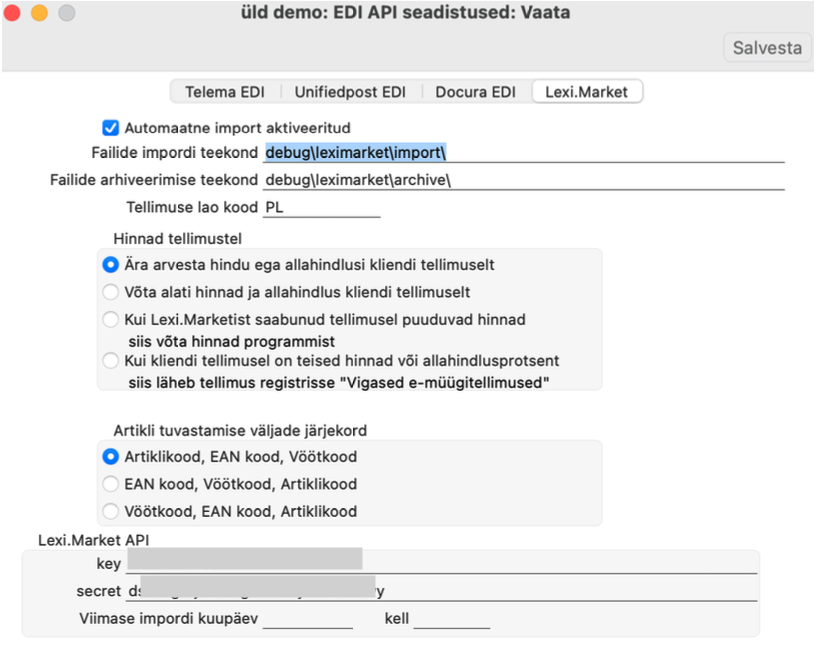
Task: Click the kell time field
Action: [x=452, y=619]
